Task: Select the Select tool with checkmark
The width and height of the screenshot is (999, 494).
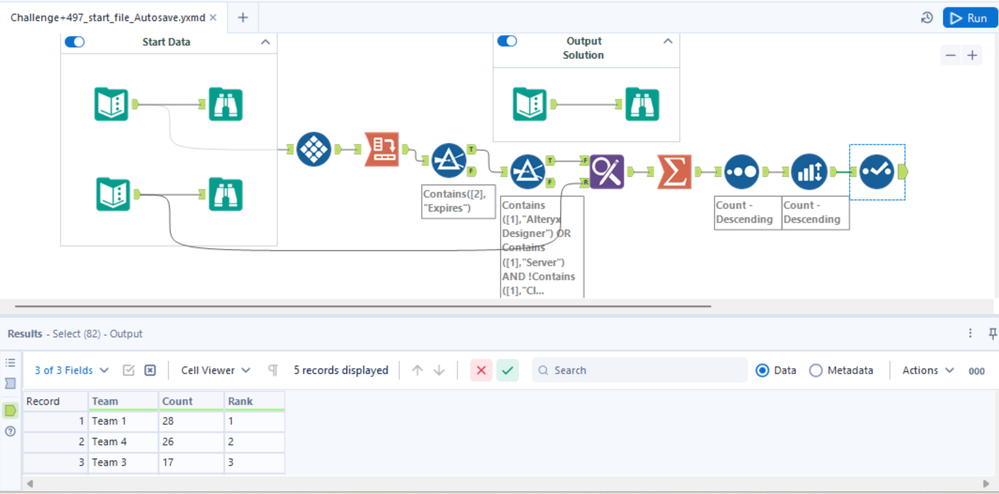Action: (877, 171)
